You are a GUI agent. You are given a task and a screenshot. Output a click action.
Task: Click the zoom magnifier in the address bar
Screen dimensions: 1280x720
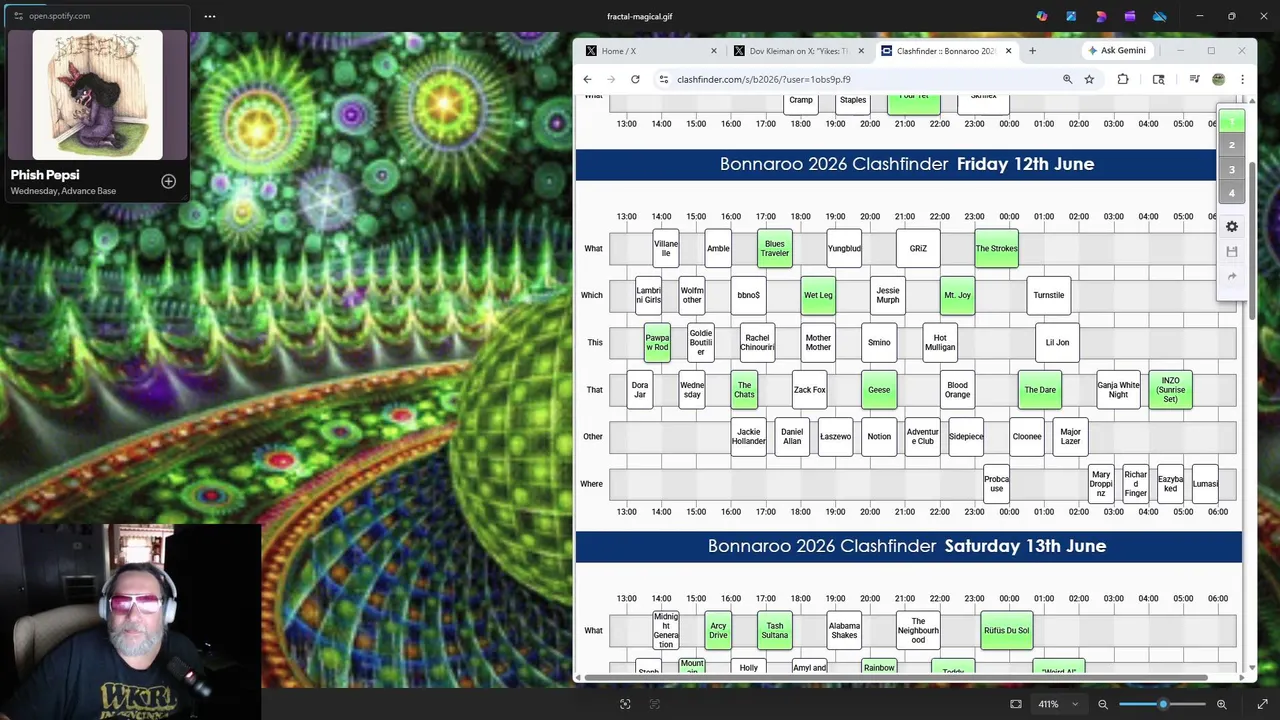1067,79
